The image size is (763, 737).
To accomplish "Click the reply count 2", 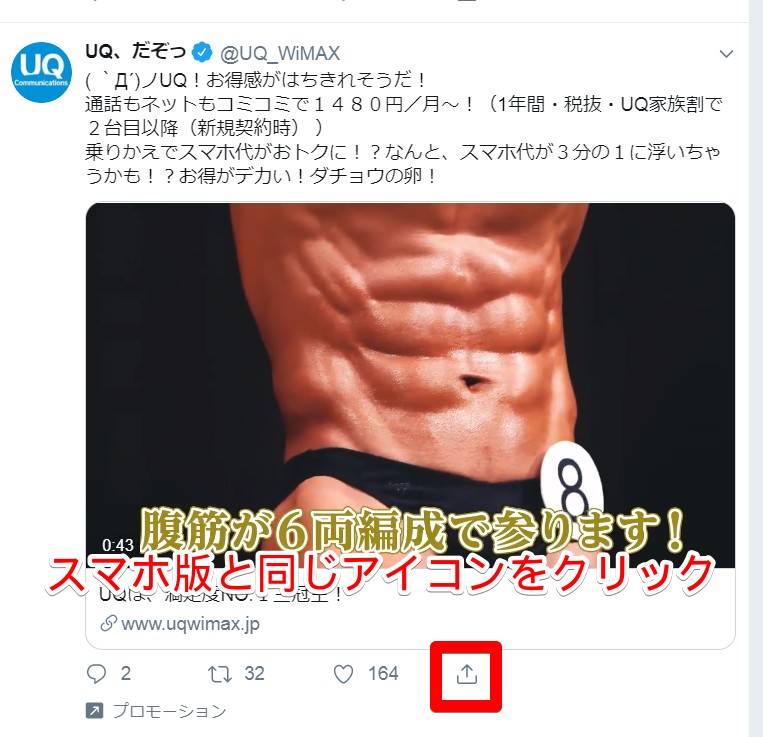I will pyautogui.click(x=126, y=674).
